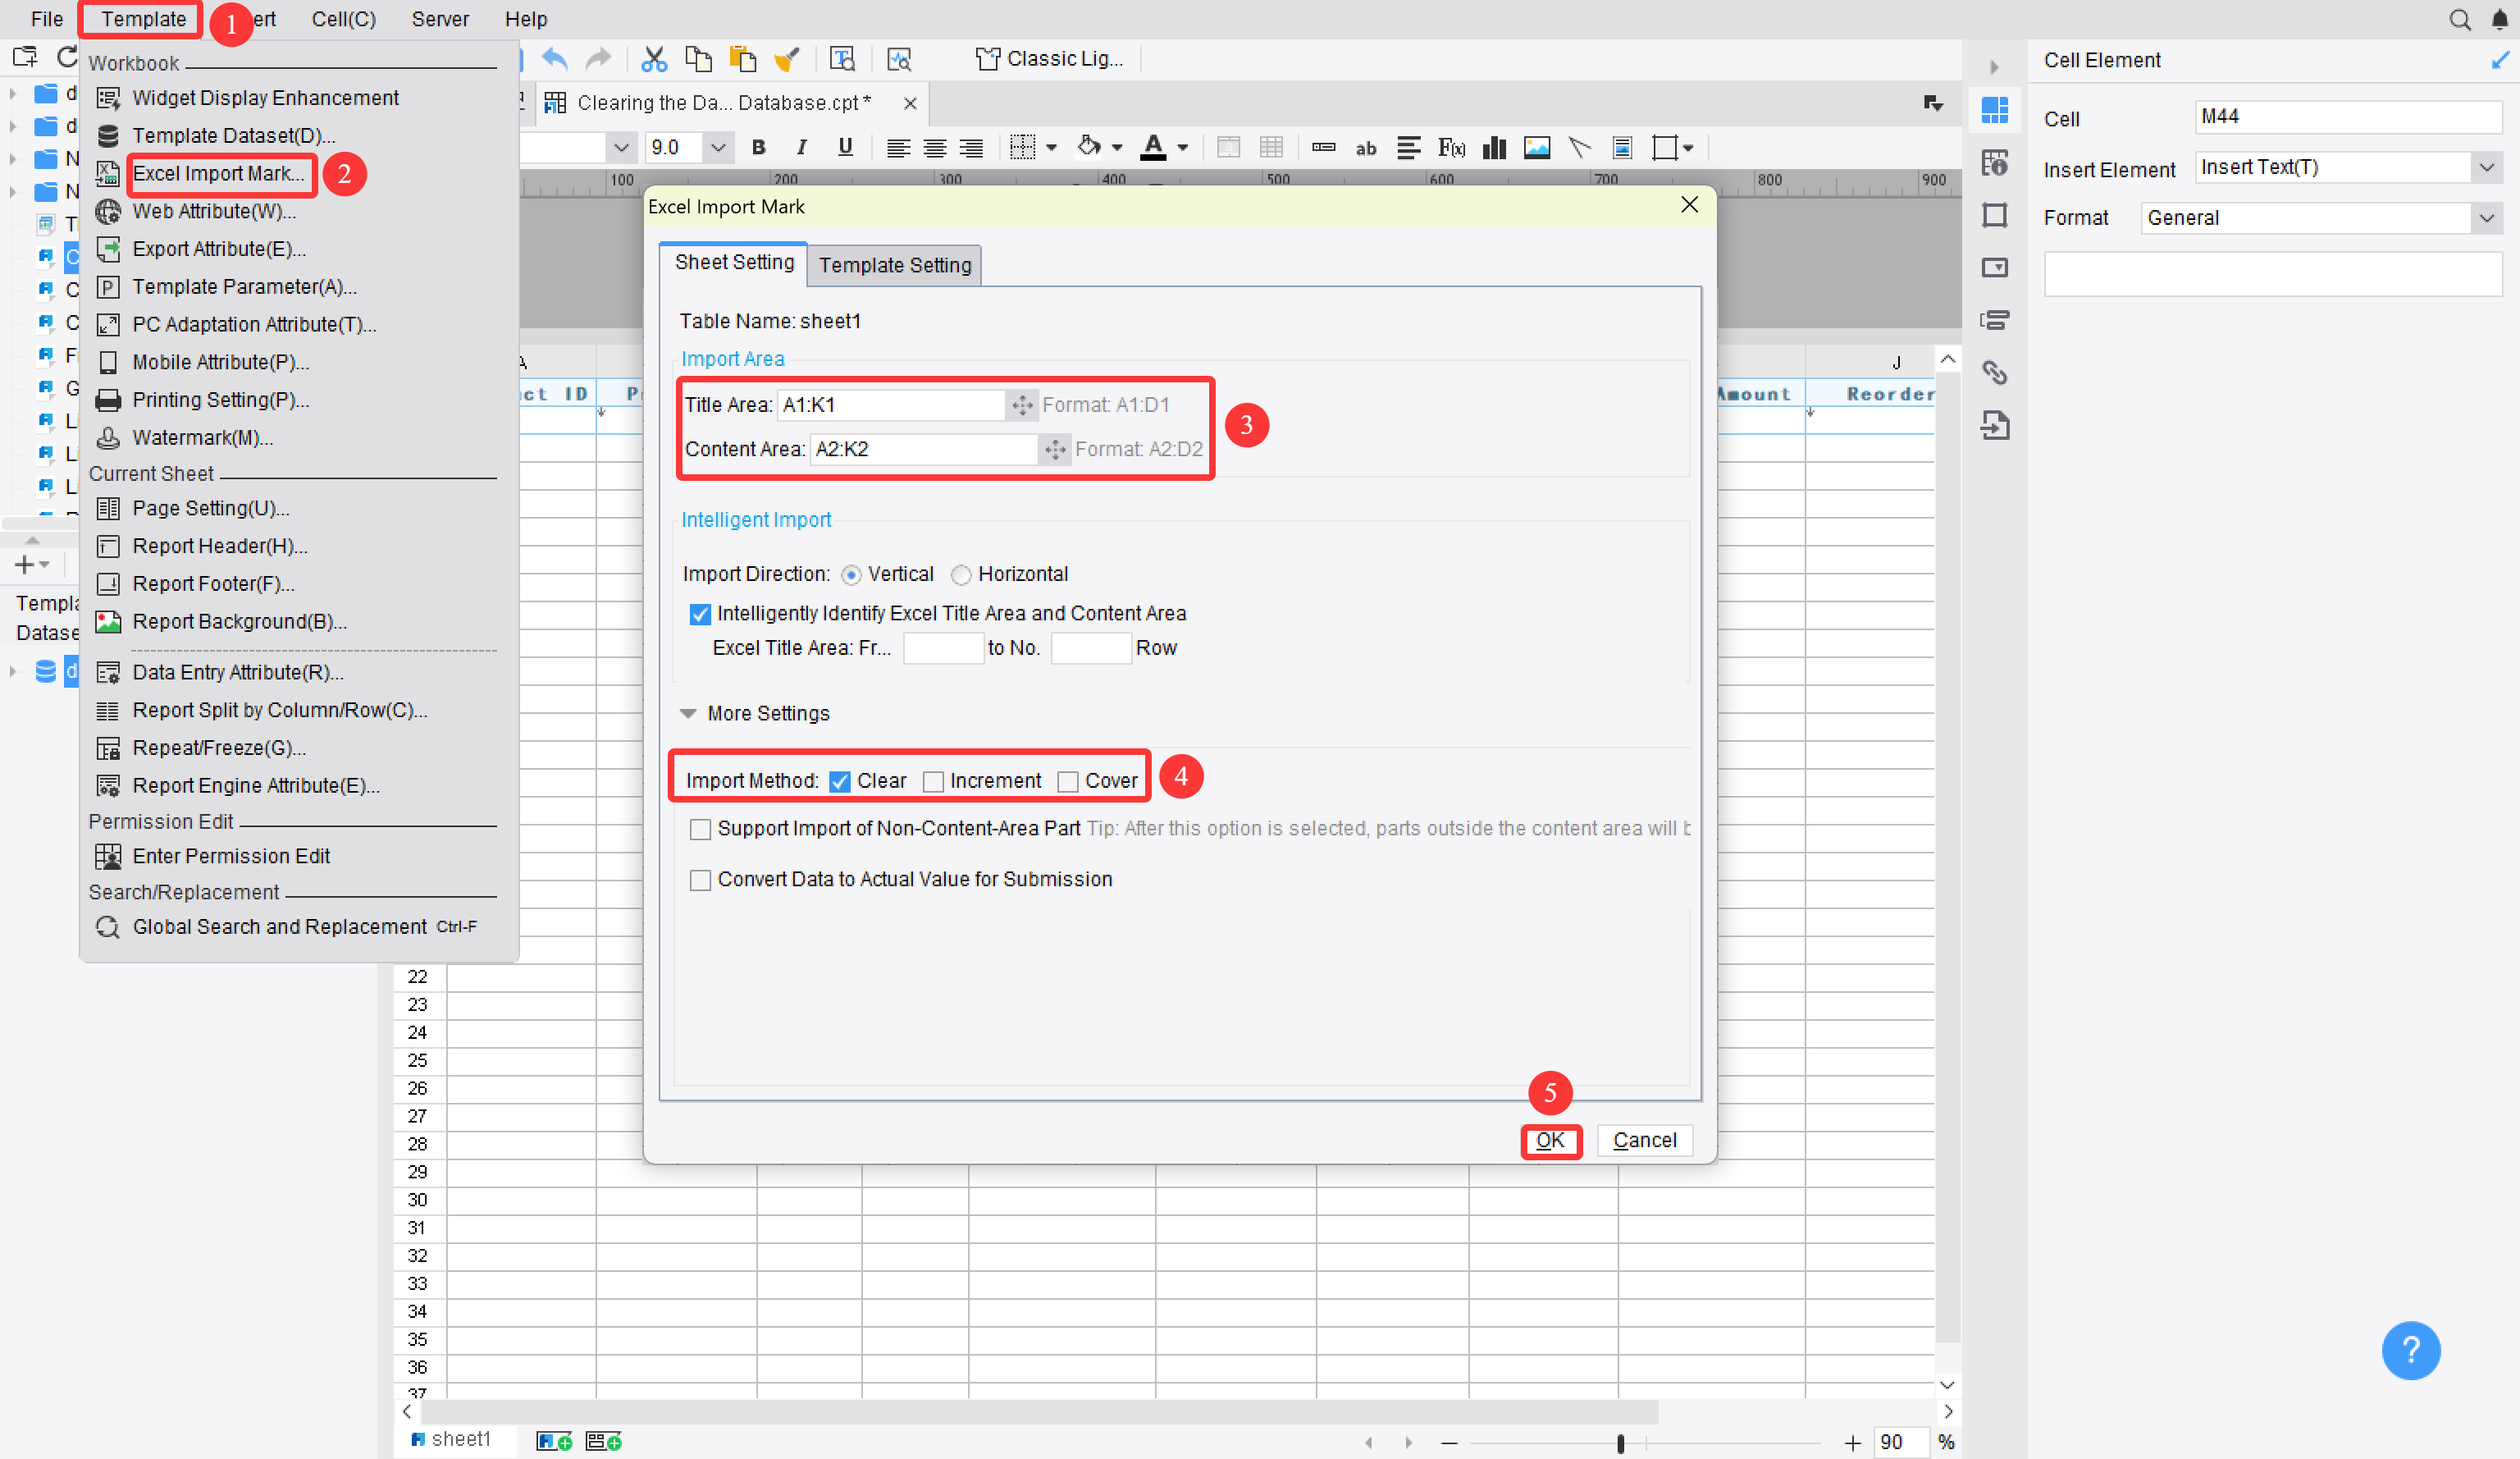This screenshot has height=1459, width=2520.
Task: Click the blue help question mark button
Action: pyautogui.click(x=2410, y=1350)
